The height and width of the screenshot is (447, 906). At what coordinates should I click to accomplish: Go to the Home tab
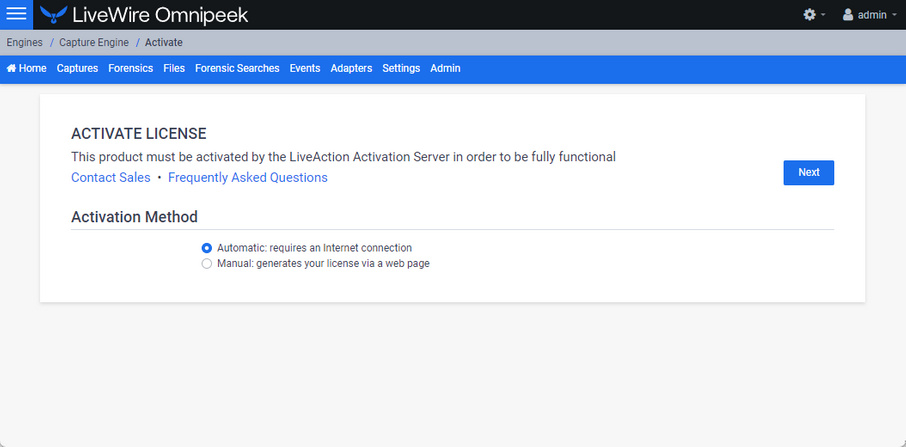[27, 68]
